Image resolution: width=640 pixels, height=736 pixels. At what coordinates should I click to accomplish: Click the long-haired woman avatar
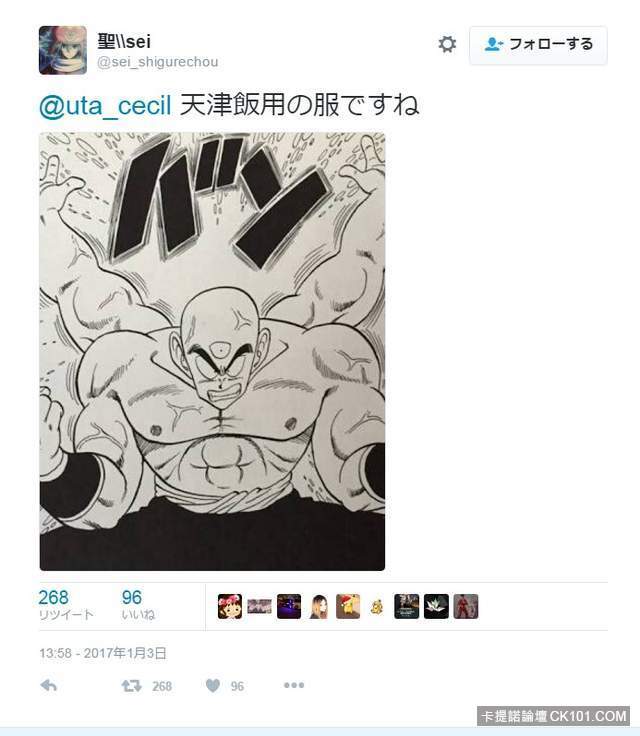tap(319, 606)
